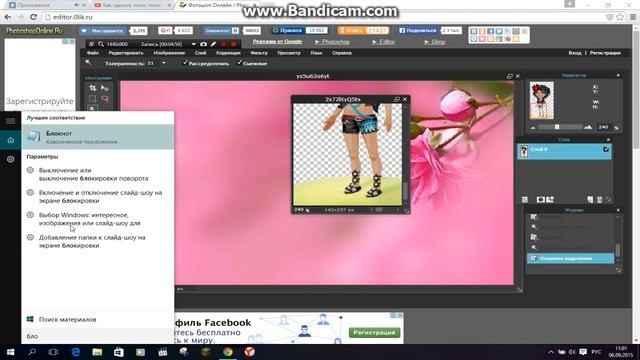Image resolution: width=640 pixels, height=360 pixels.
Task: Toggle the 'Смежные' checkbox
Action: [x=239, y=62]
